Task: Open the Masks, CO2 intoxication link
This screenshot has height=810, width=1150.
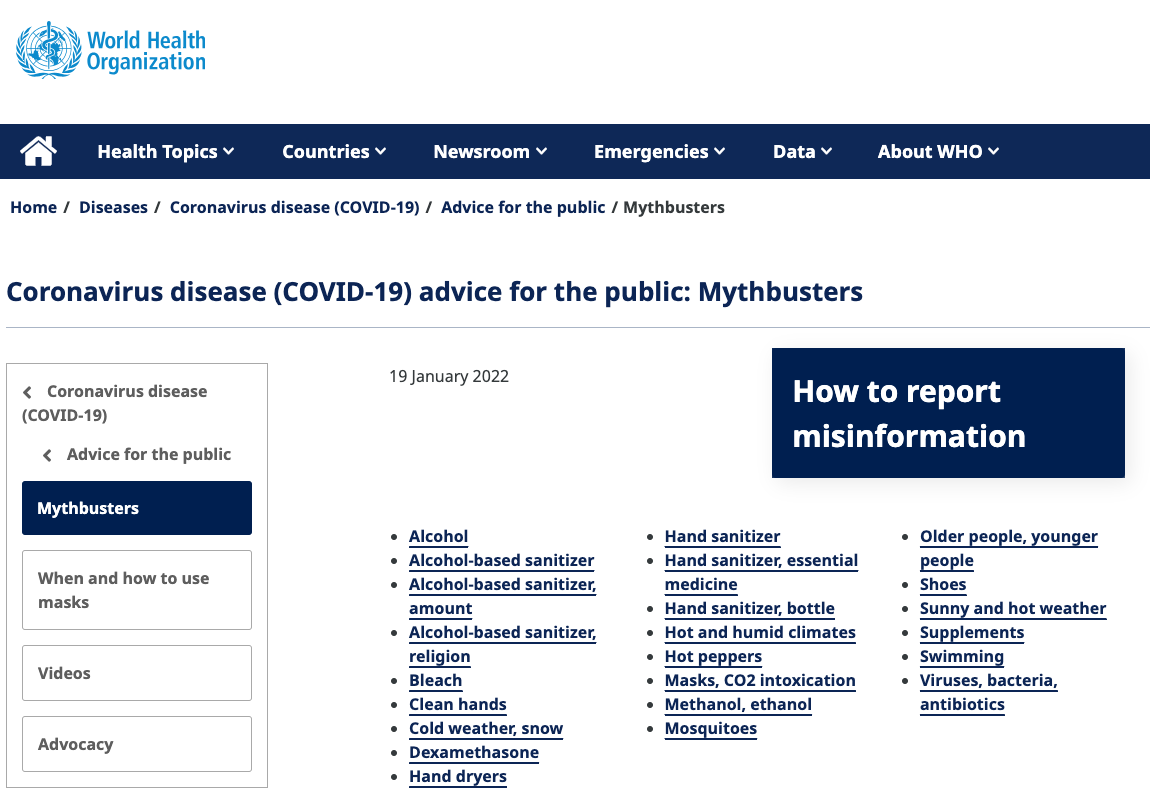Action: (760, 680)
